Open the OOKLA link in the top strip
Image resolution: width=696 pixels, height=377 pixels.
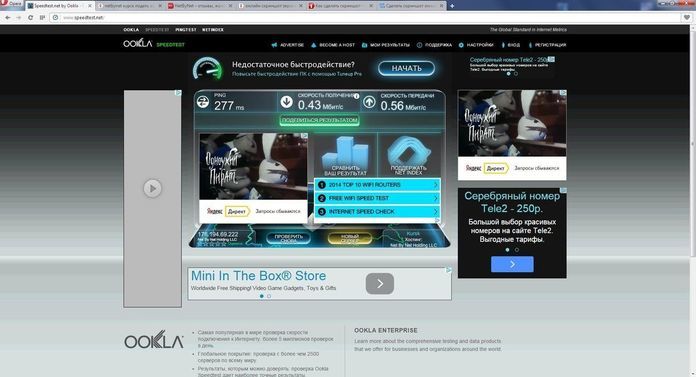pyautogui.click(x=131, y=30)
